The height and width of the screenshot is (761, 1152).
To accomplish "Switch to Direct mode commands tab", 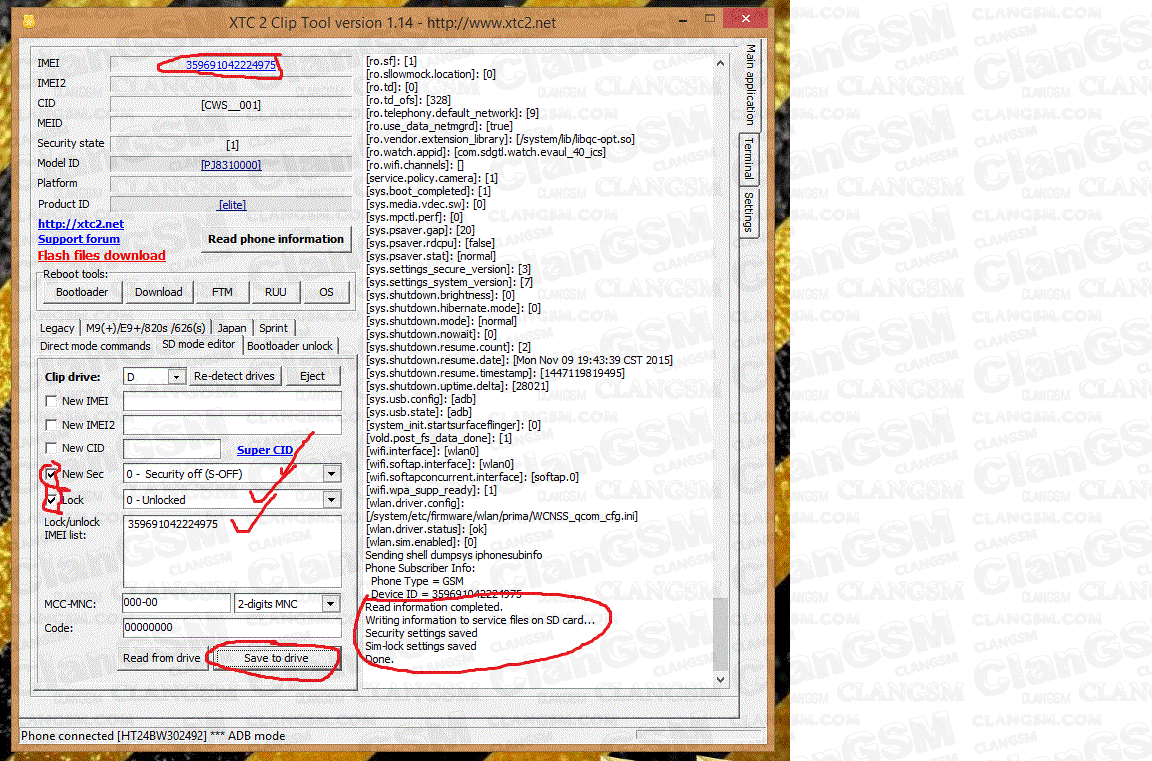I will [95, 346].
